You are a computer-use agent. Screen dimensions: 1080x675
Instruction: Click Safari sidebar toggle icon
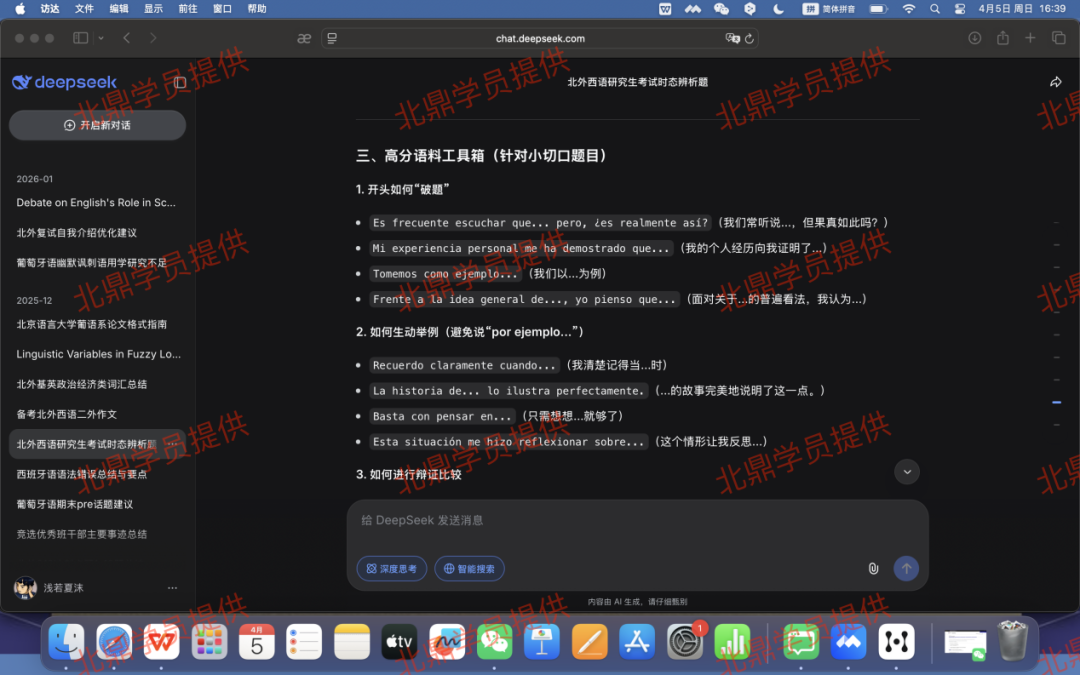(x=81, y=38)
